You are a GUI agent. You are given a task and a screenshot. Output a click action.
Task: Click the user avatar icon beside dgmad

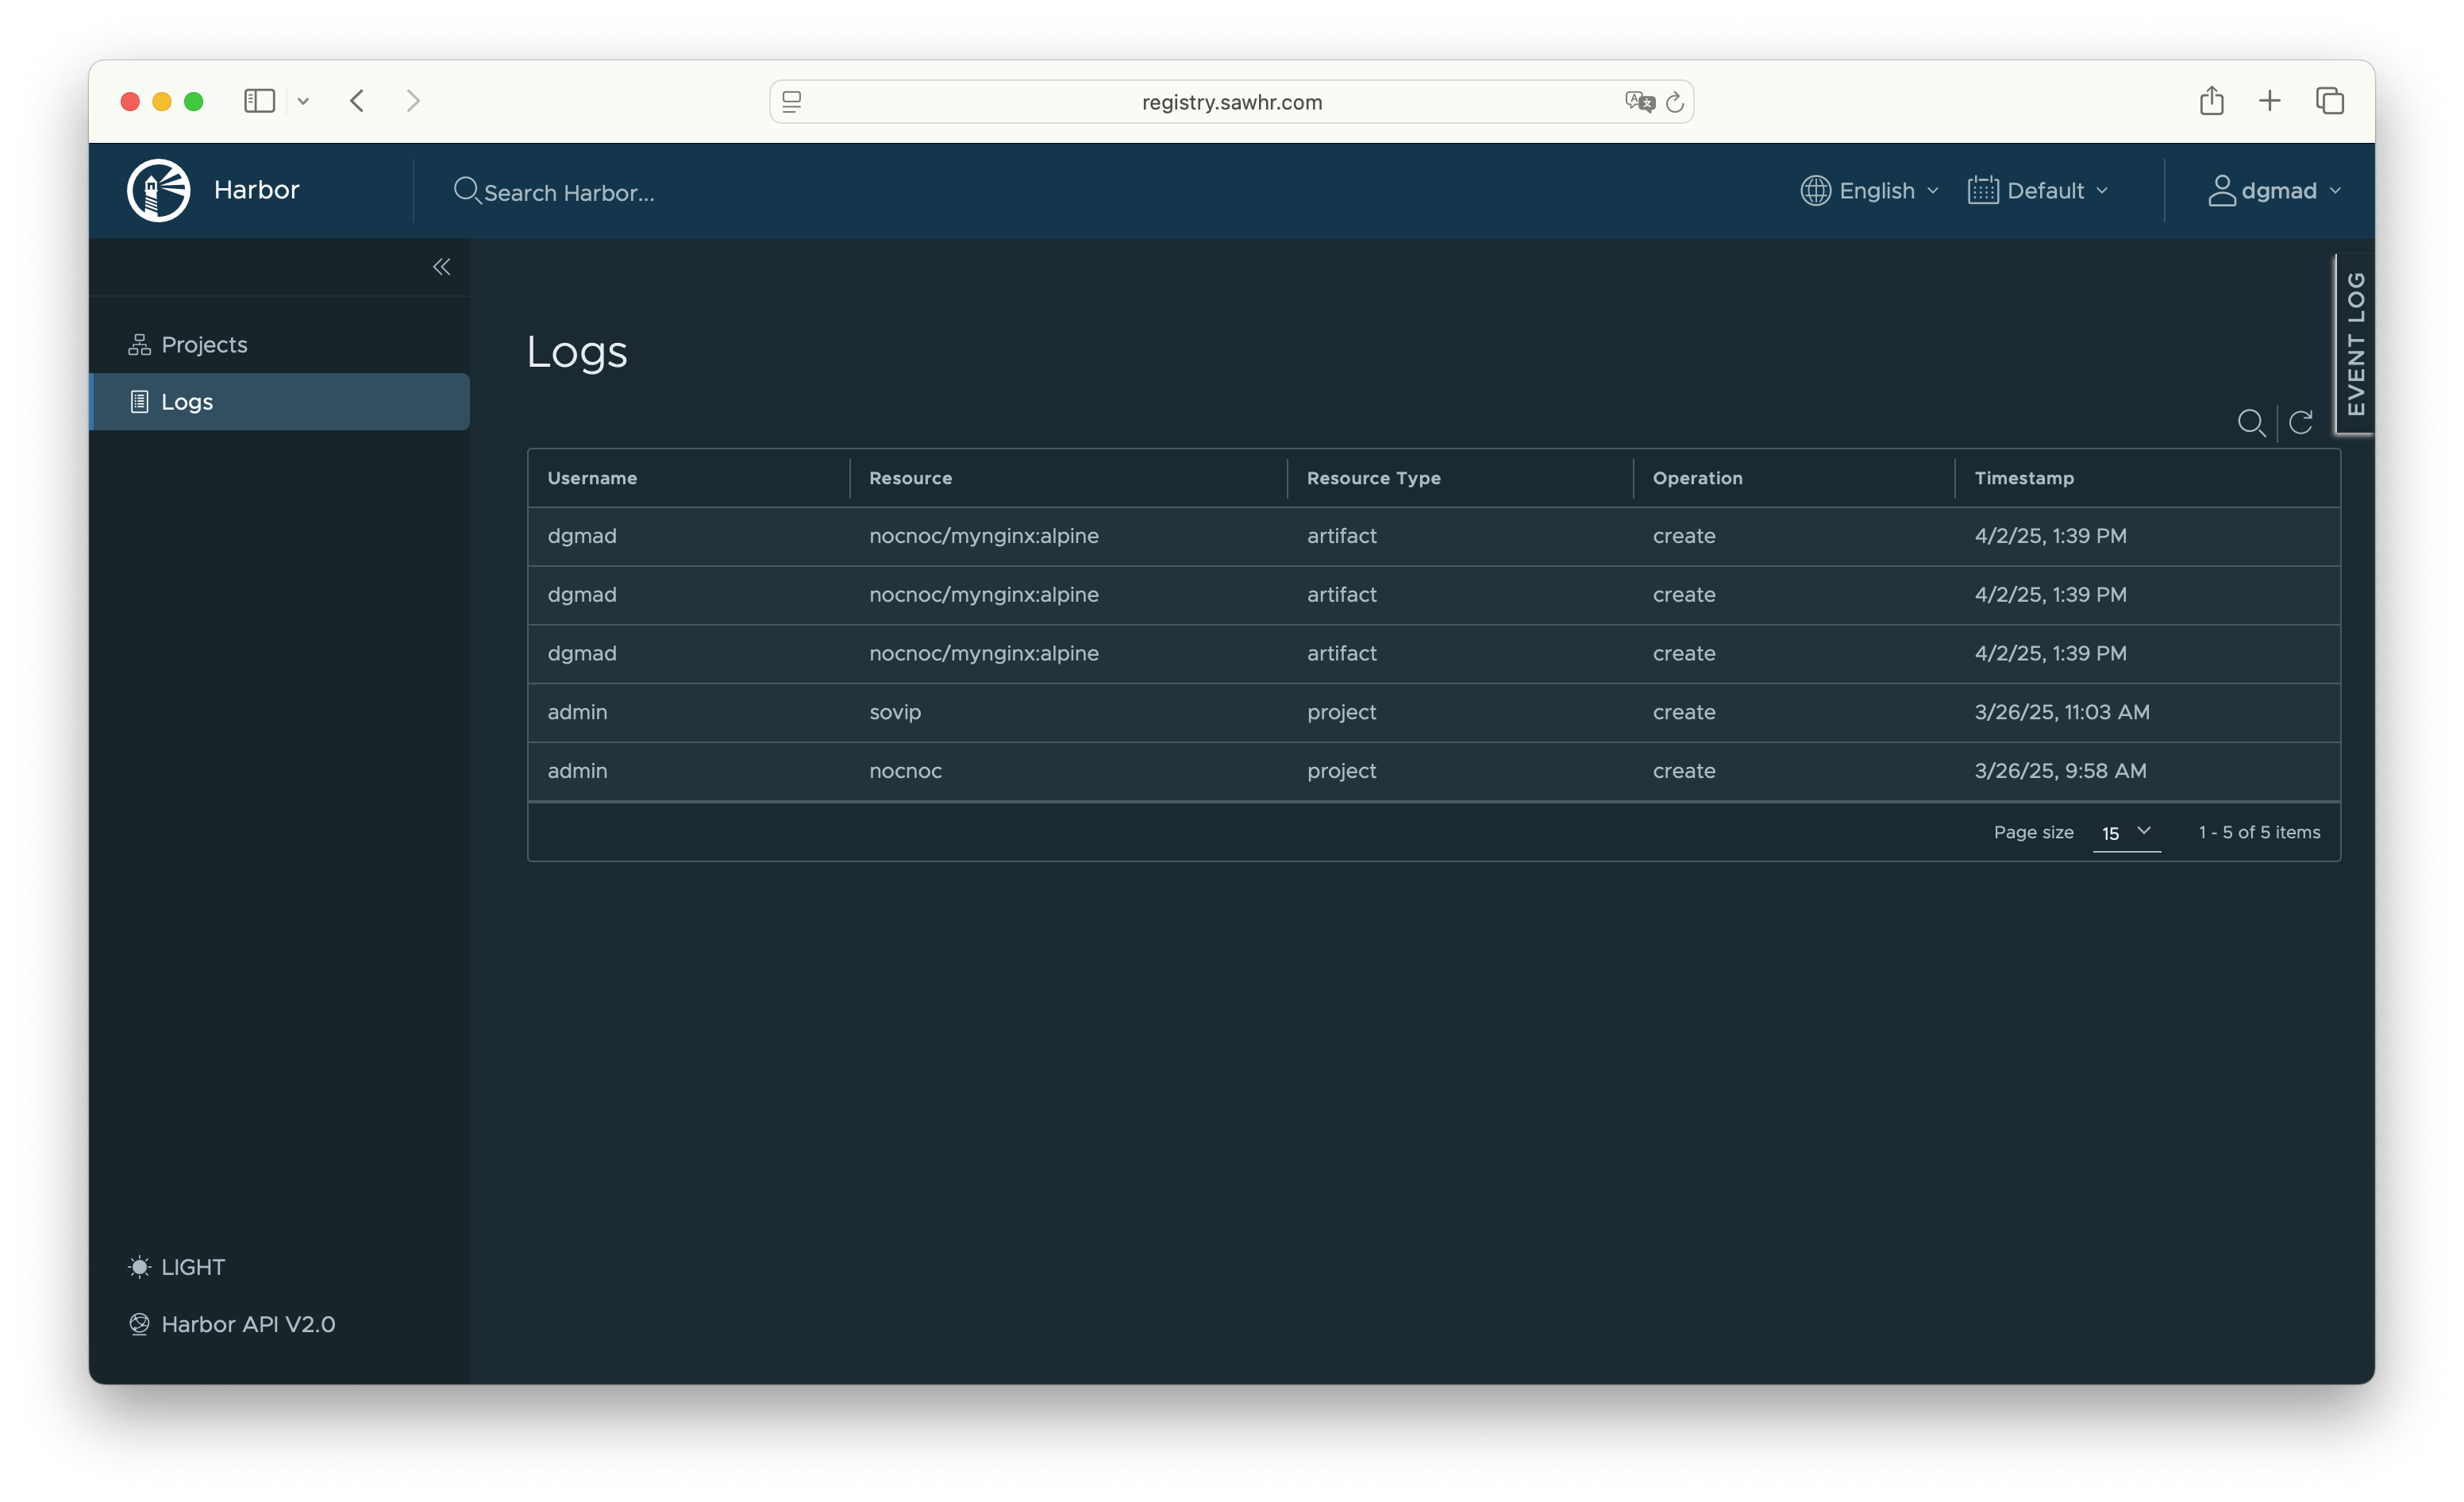coord(2221,190)
